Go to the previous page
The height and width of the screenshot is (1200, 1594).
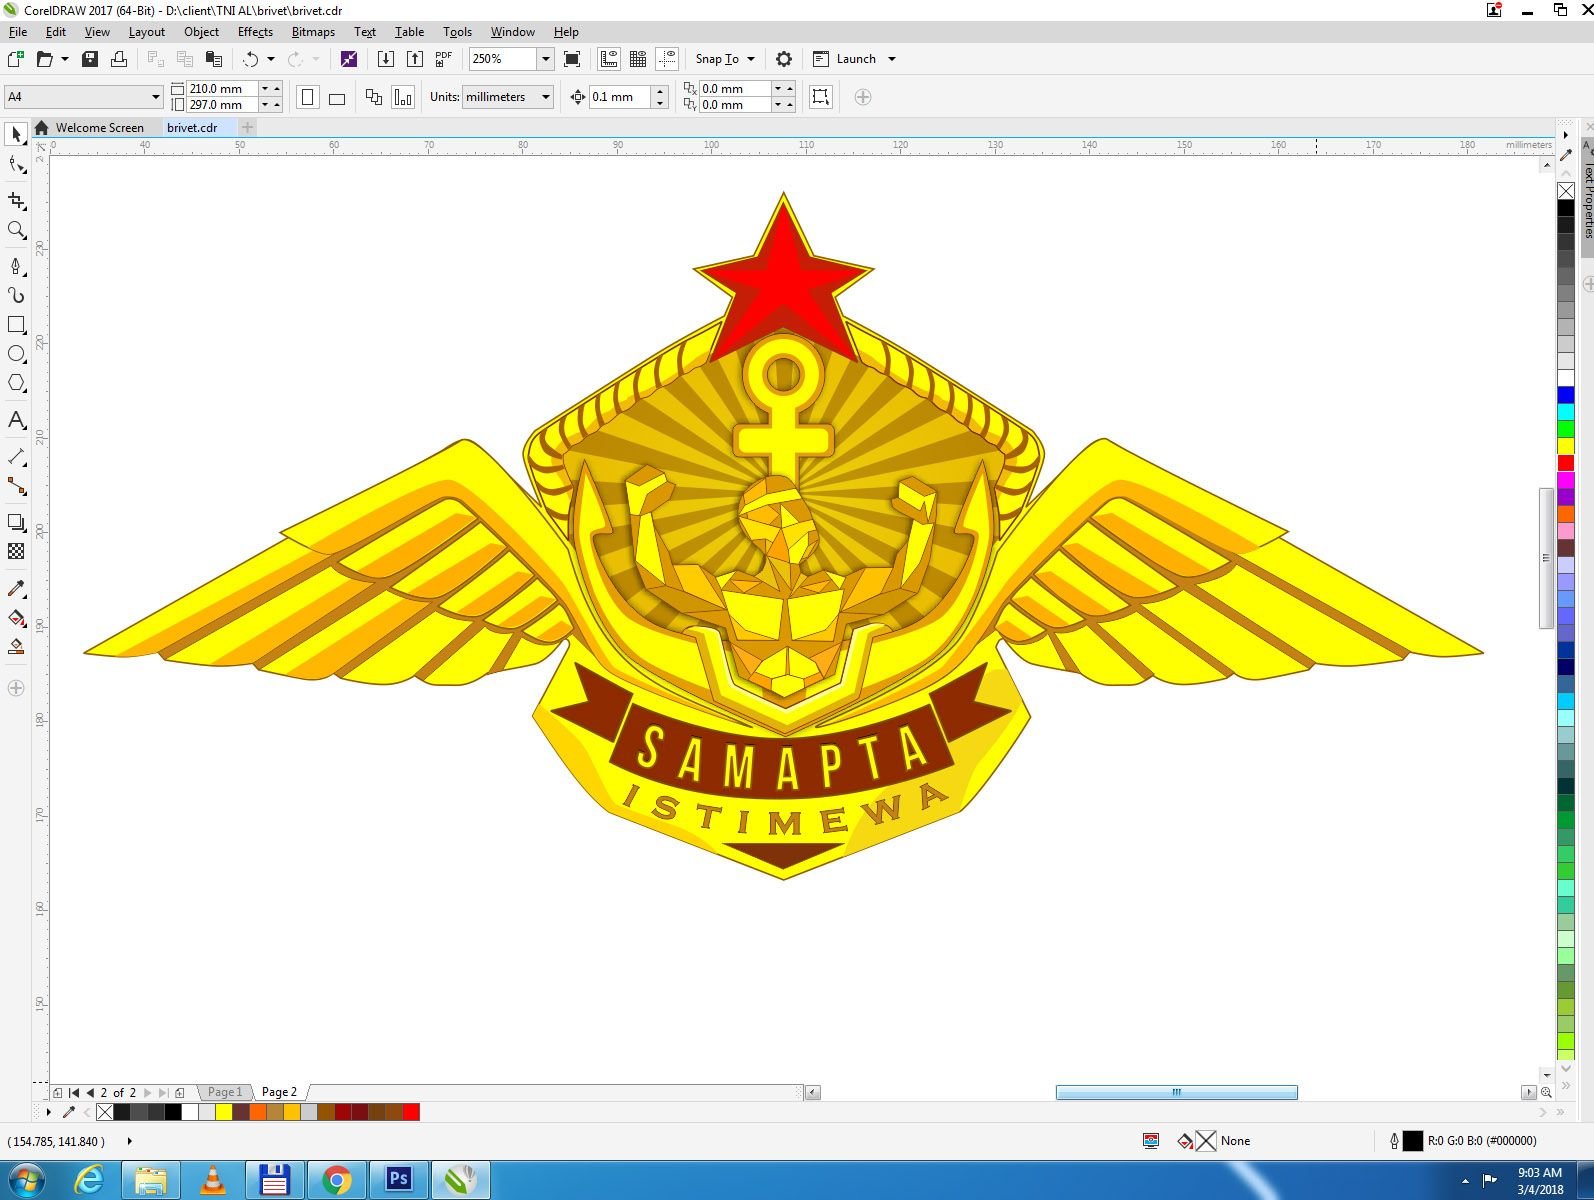pyautogui.click(x=90, y=1093)
